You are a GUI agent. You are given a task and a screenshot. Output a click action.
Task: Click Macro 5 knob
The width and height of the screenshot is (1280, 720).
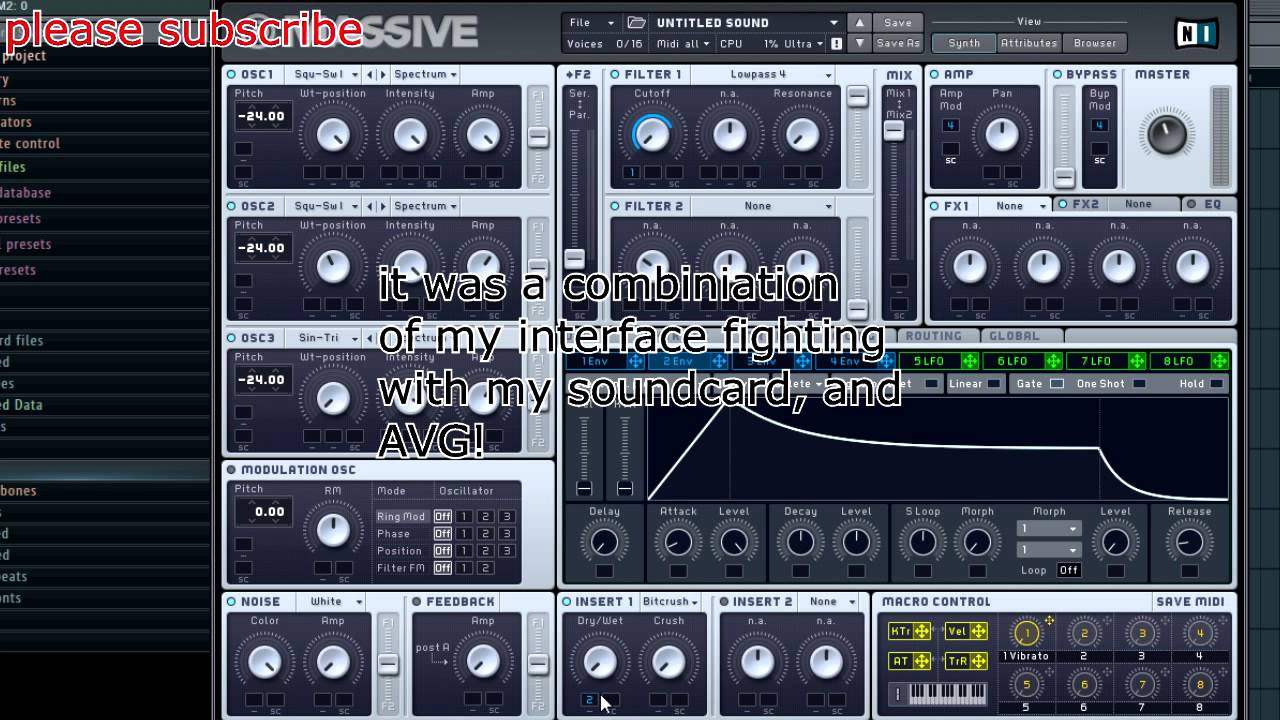click(1026, 685)
